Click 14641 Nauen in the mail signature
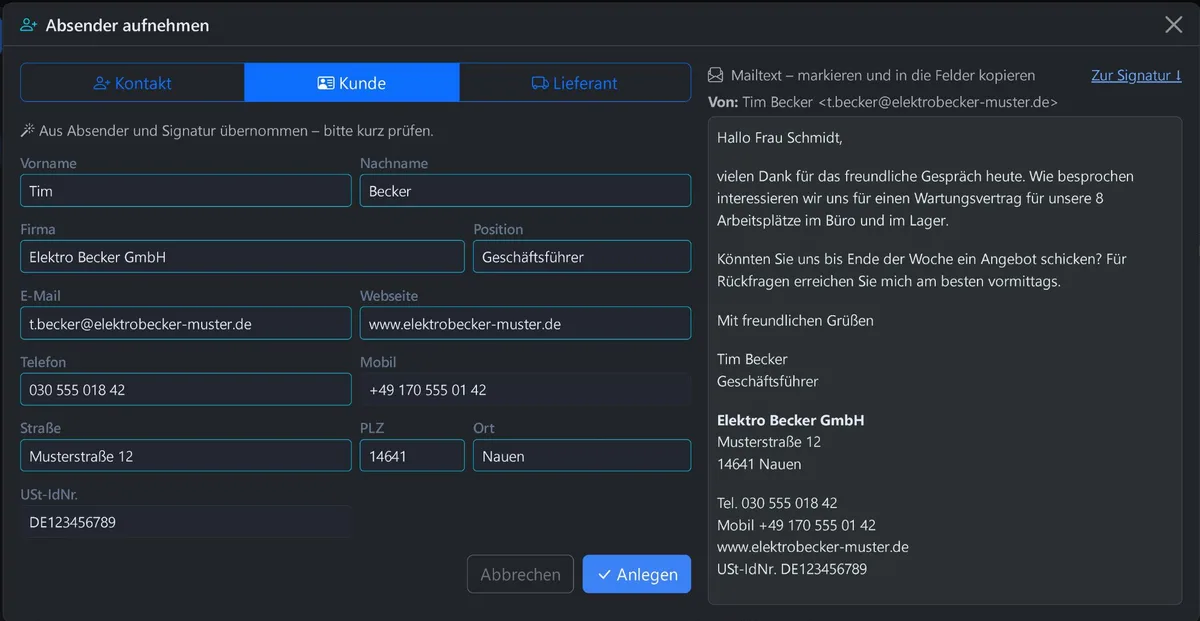Viewport: 1200px width, 621px height. (x=759, y=464)
